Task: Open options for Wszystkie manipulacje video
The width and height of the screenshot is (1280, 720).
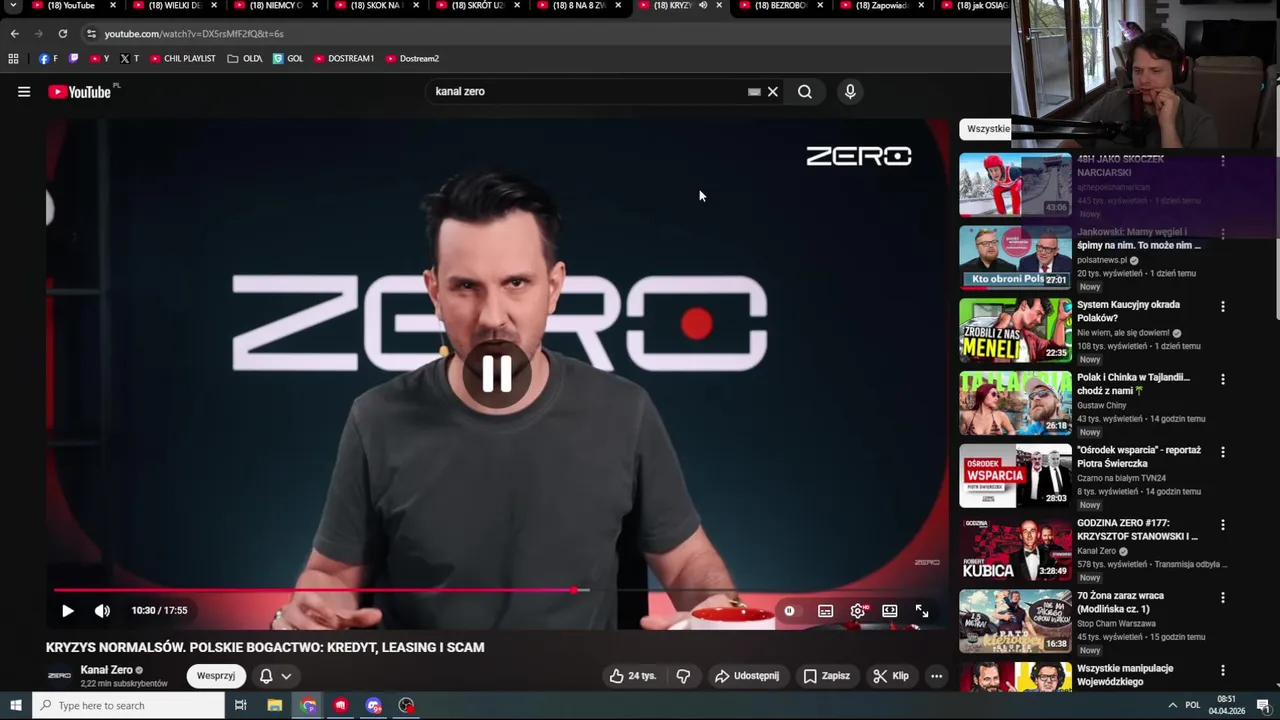Action: (1222, 671)
